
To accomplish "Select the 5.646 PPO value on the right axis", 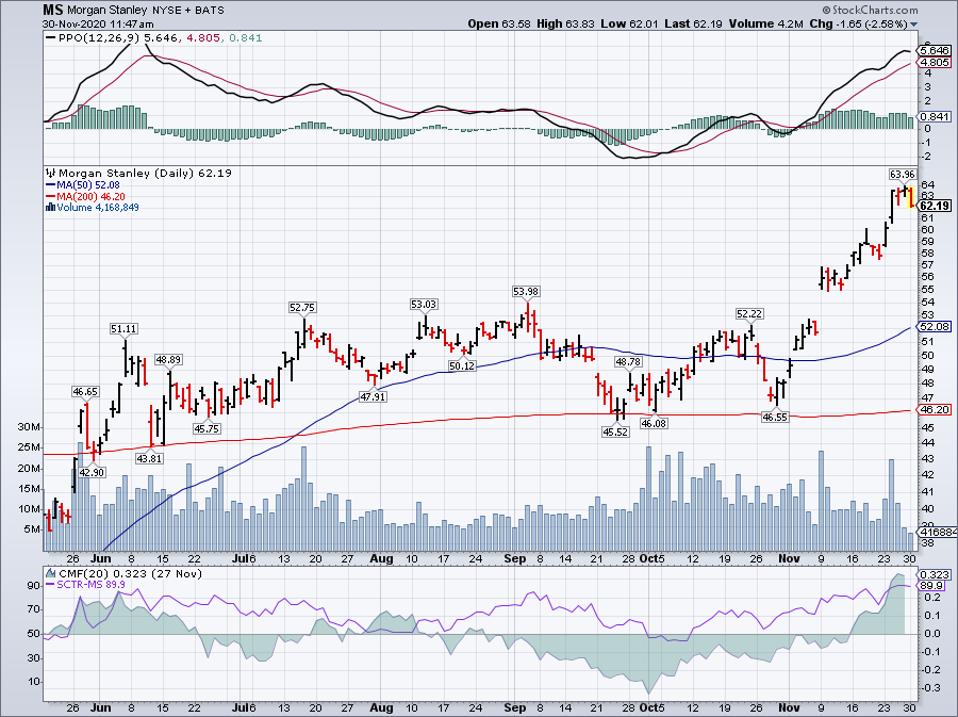I will (x=935, y=50).
